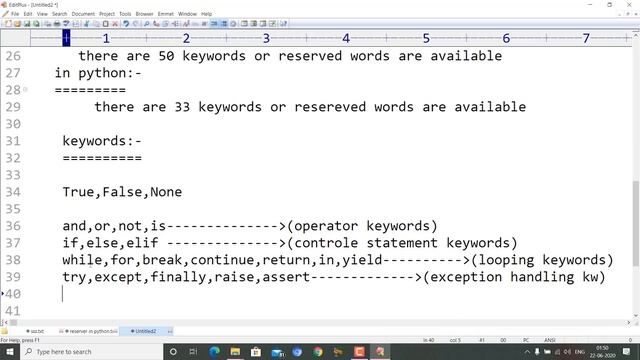Open Cortana circle icon on taskbar
Viewport: 640px width, 360px height.
tap(173, 351)
